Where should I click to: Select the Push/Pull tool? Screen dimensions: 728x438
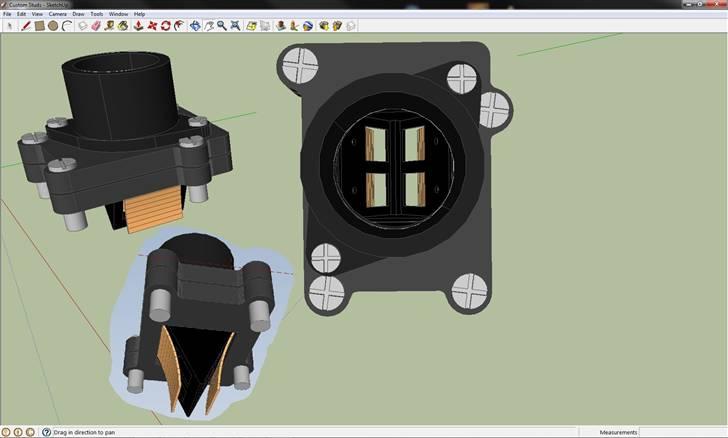(137, 25)
